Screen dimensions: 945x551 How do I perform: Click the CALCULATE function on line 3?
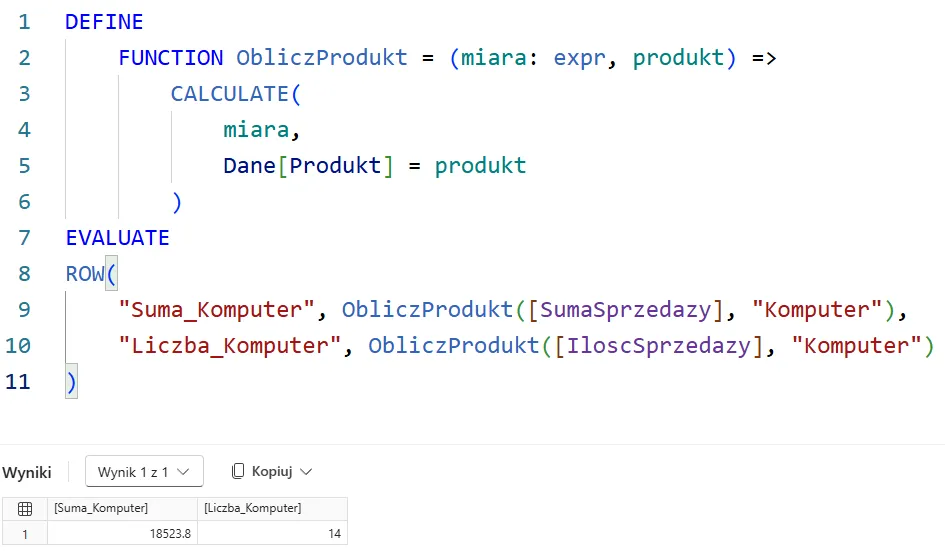230,94
